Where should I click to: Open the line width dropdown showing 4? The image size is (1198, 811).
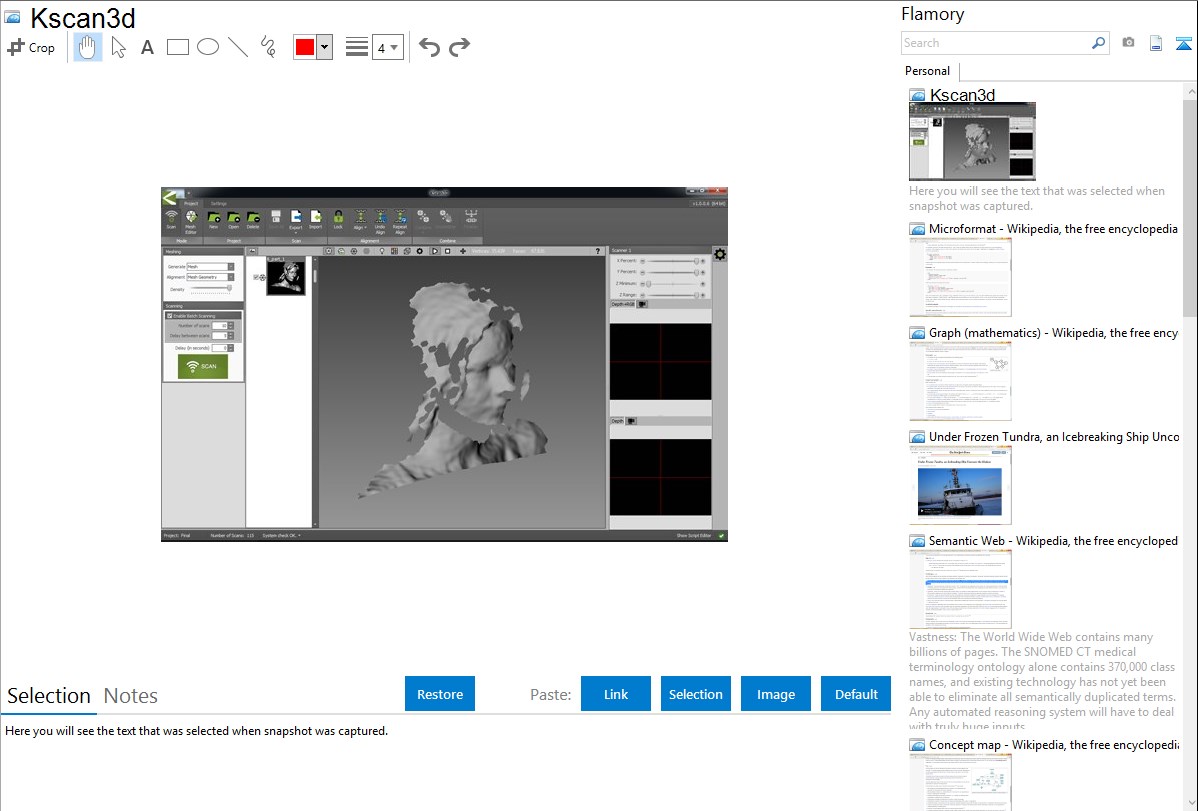(x=387, y=48)
